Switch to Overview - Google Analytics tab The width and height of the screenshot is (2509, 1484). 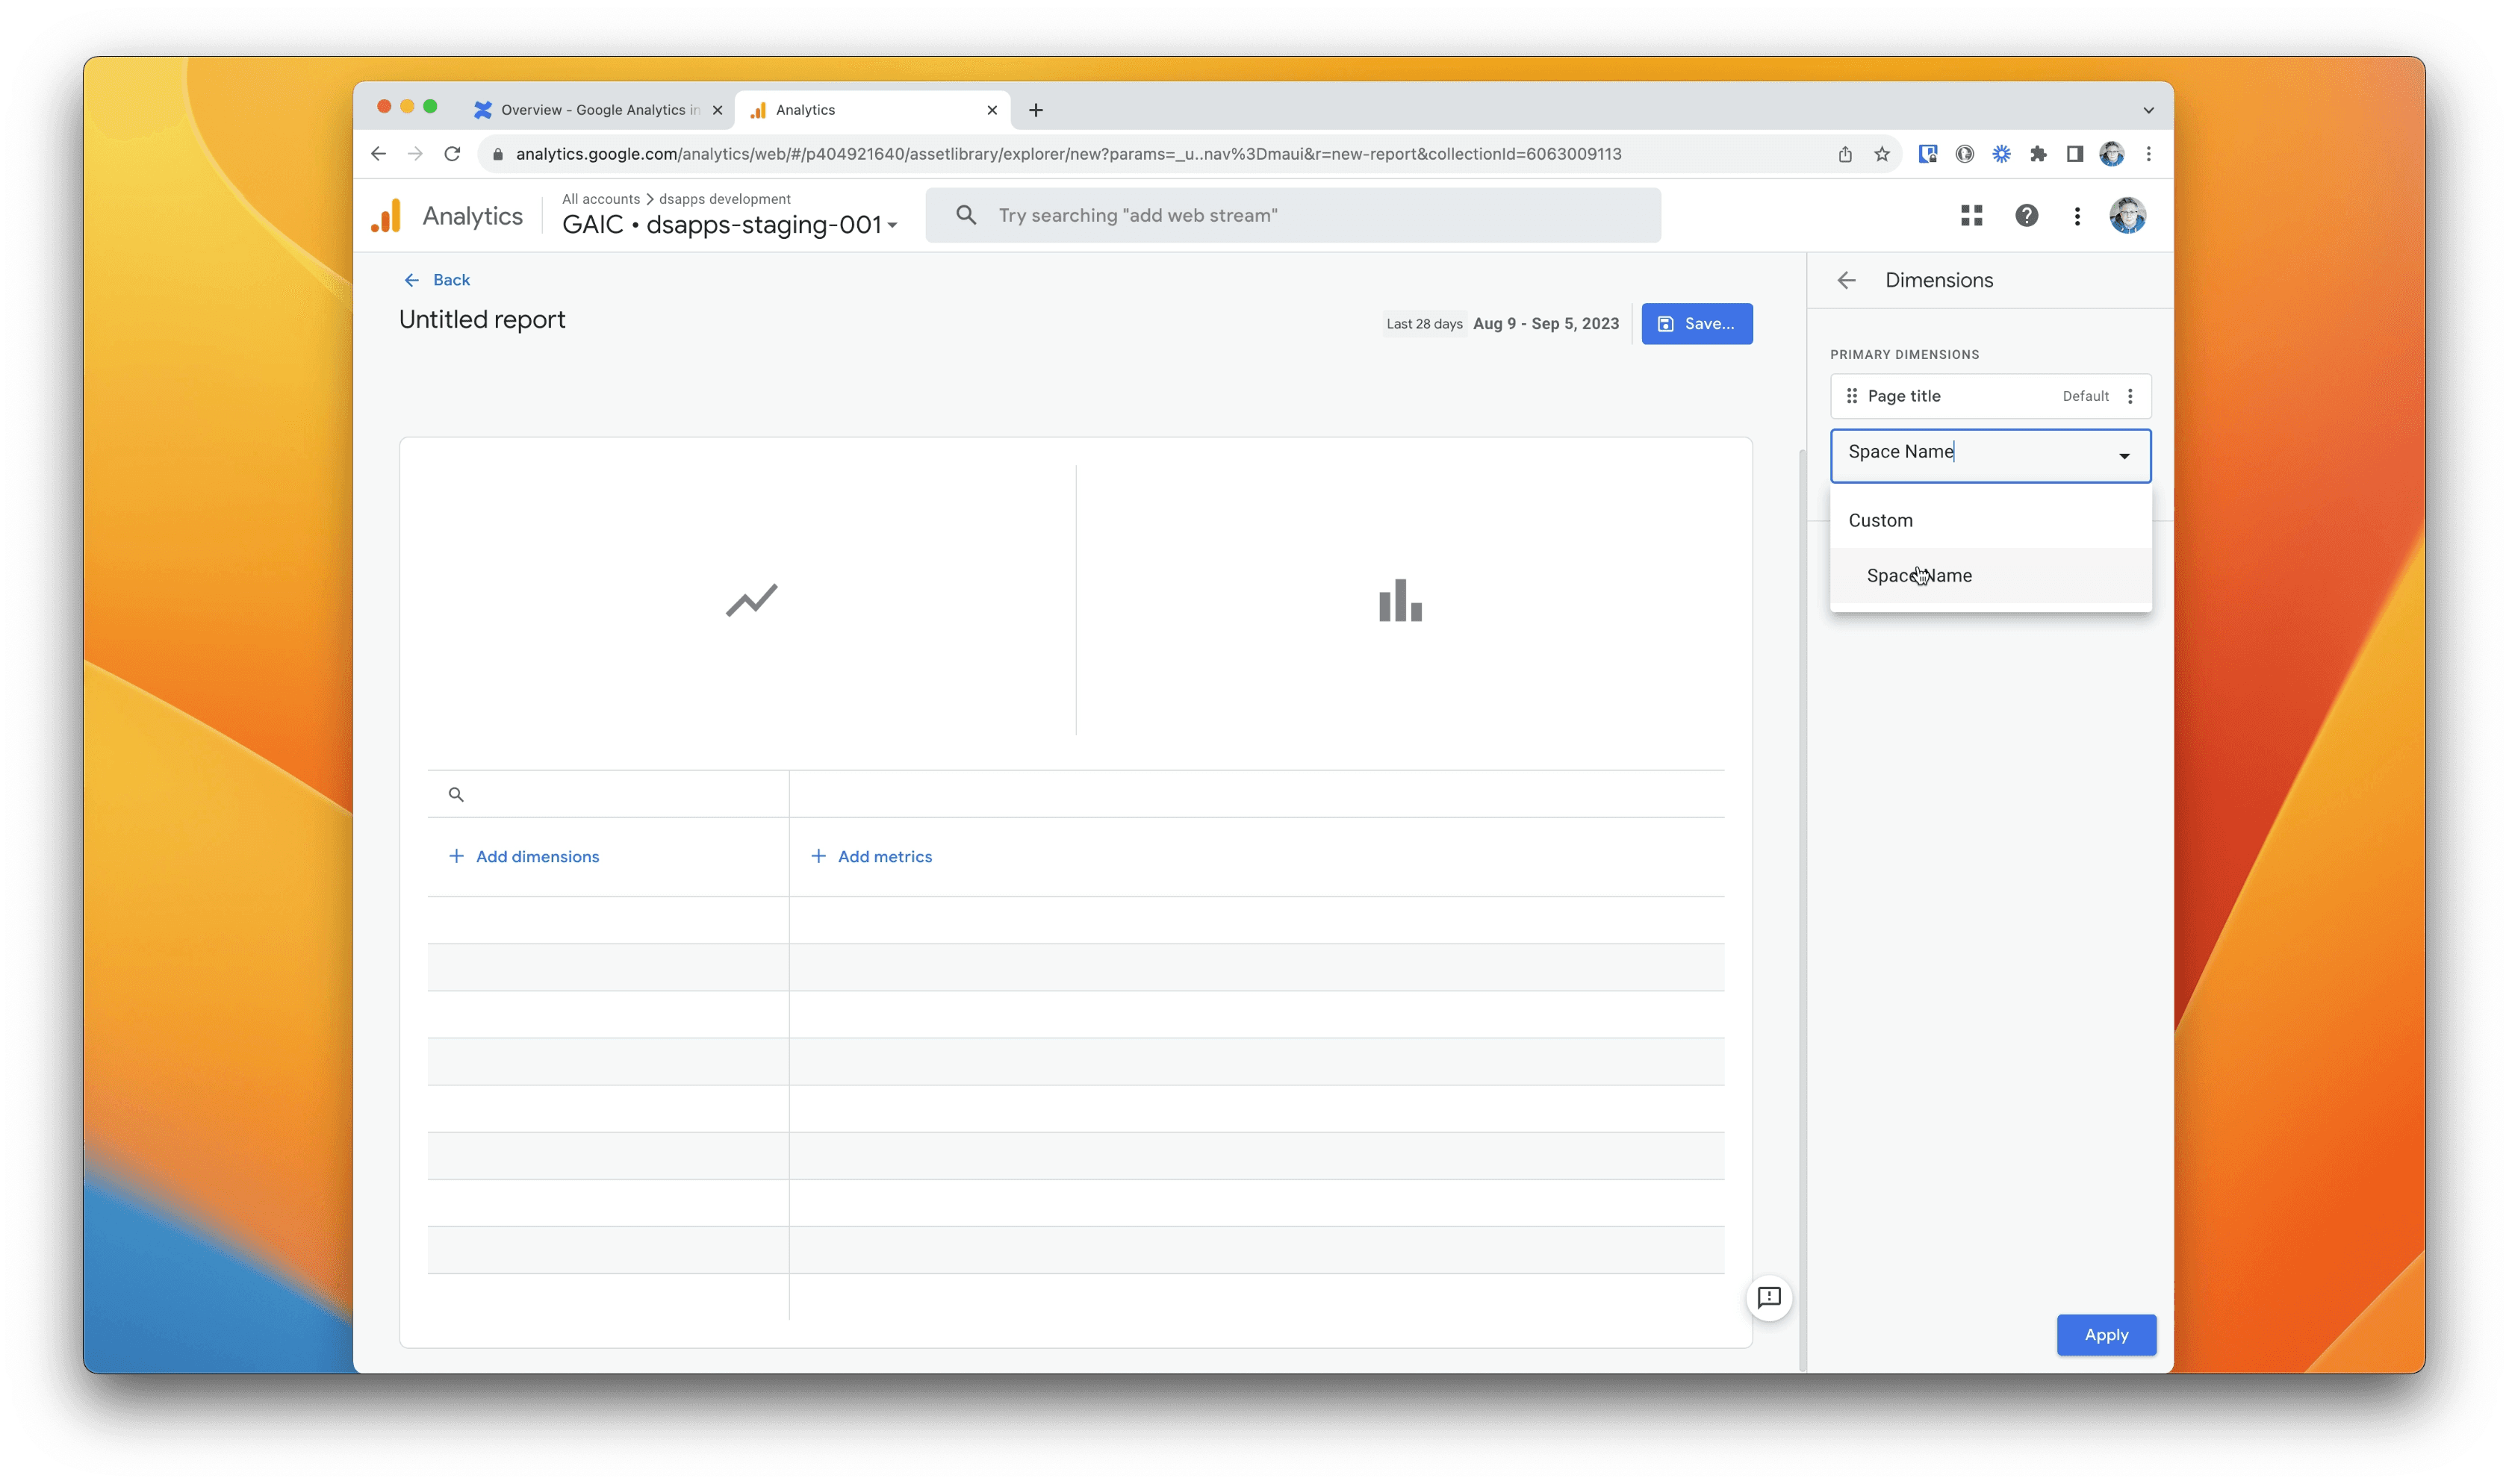click(x=600, y=110)
